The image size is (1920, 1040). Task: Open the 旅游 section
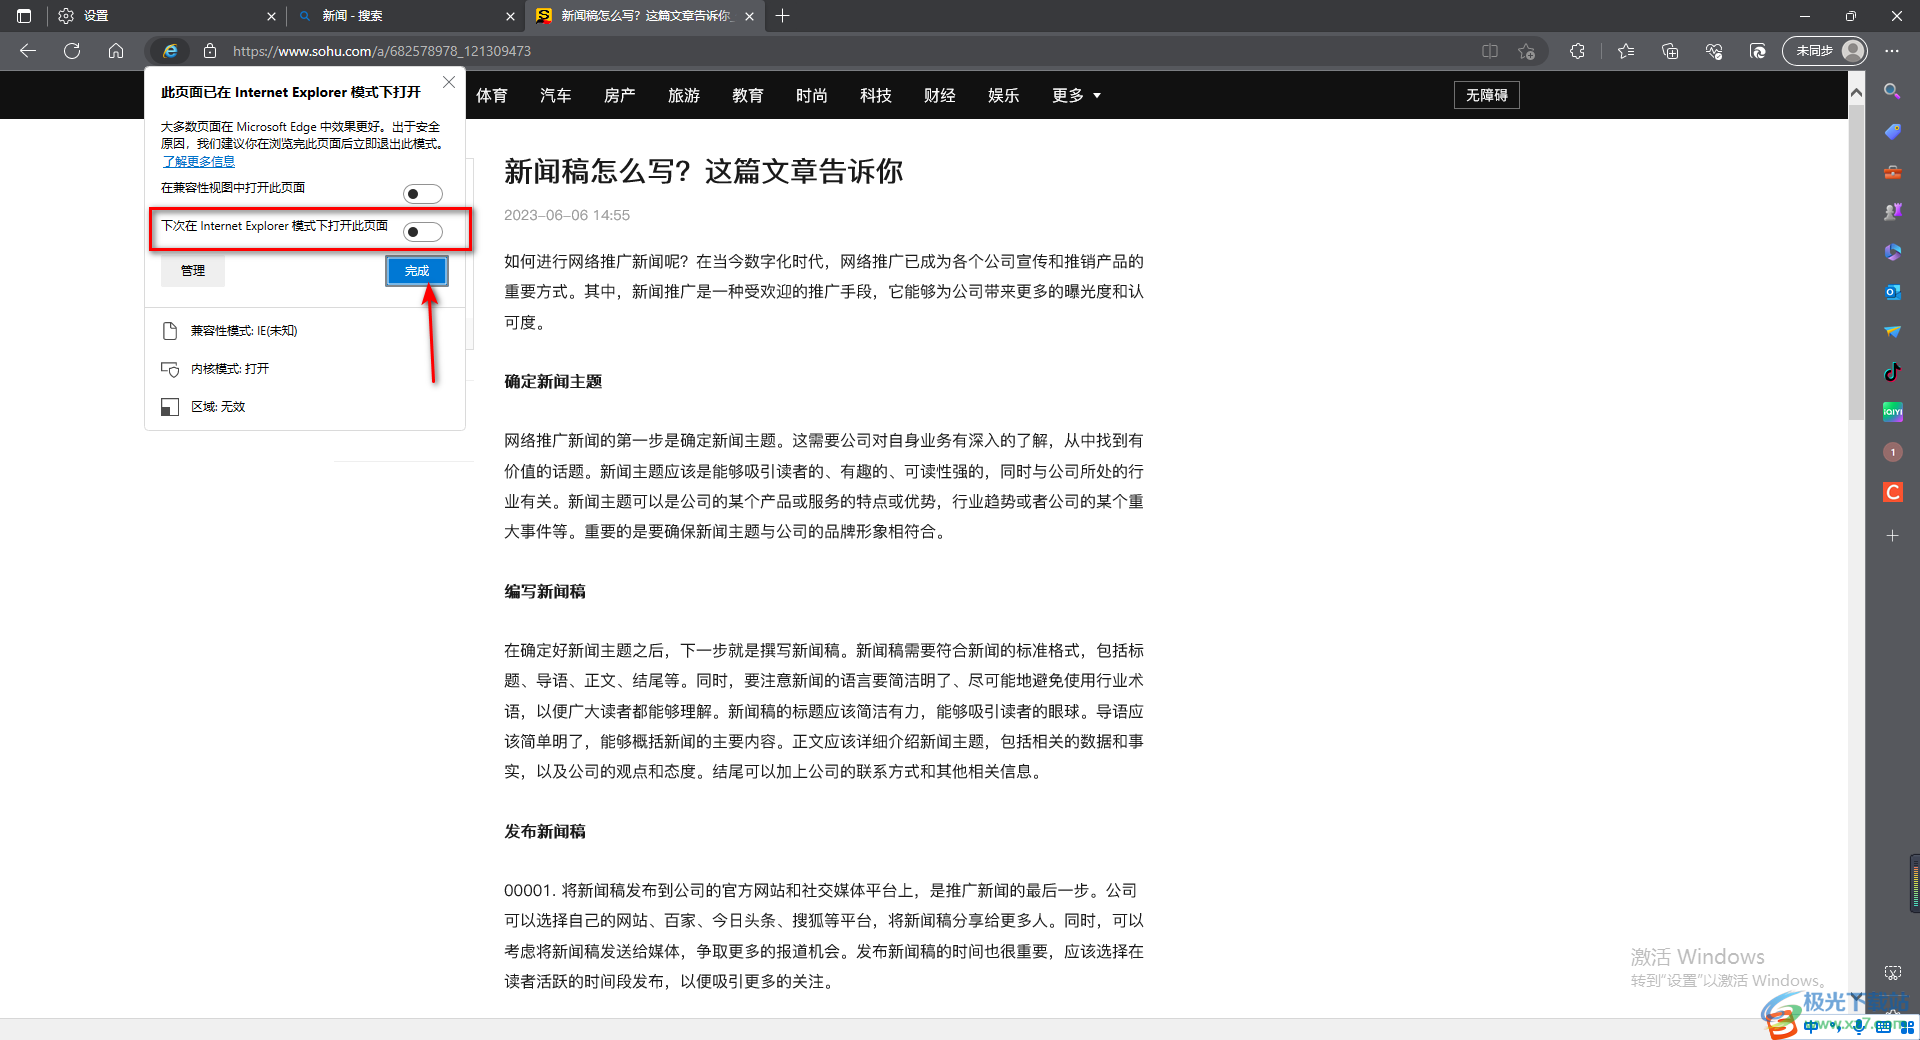[684, 95]
